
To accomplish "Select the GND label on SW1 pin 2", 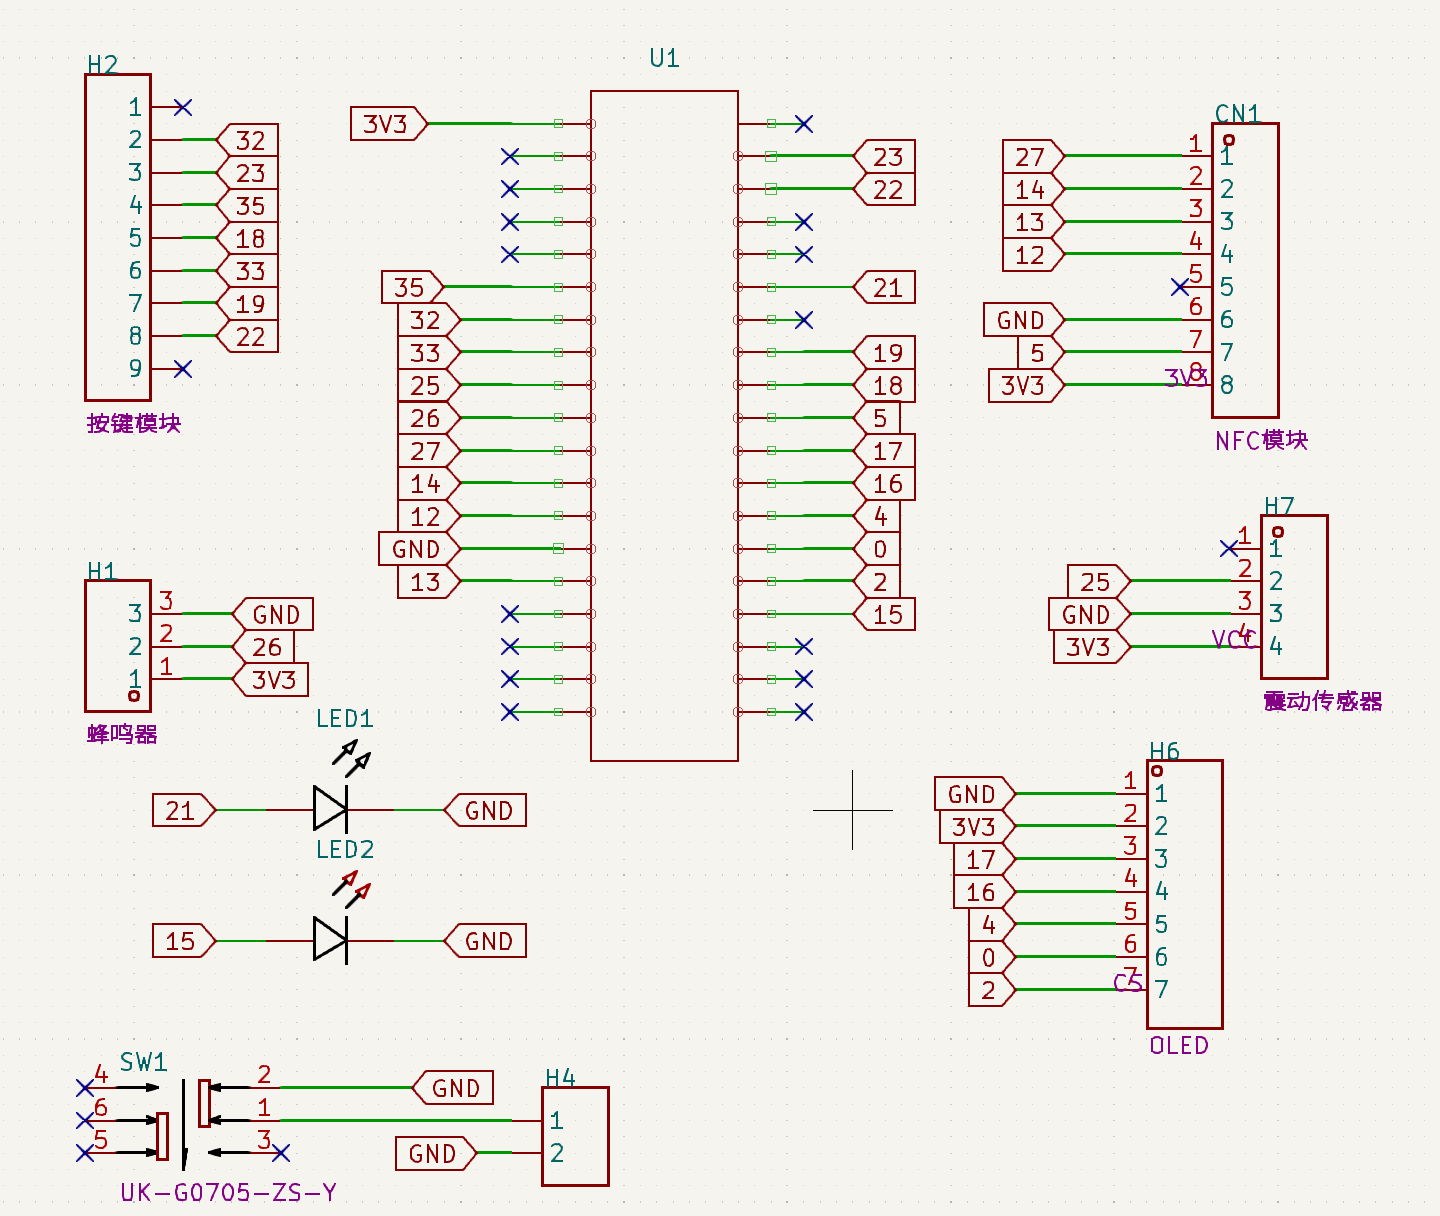I will (x=452, y=1087).
